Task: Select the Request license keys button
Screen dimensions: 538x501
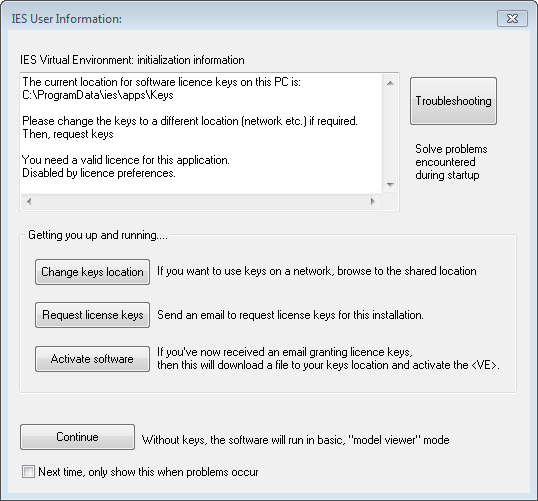Action: click(x=92, y=315)
